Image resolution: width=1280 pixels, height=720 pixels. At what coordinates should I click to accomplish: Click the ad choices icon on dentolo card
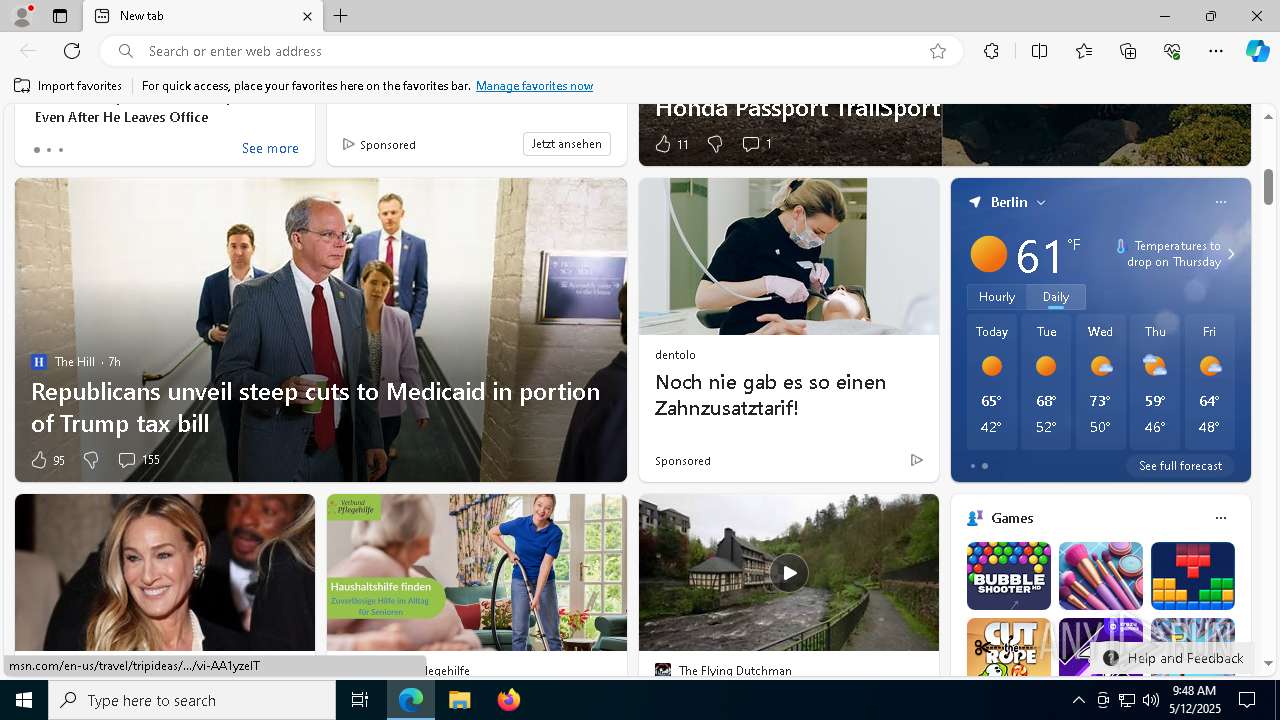[916, 460]
